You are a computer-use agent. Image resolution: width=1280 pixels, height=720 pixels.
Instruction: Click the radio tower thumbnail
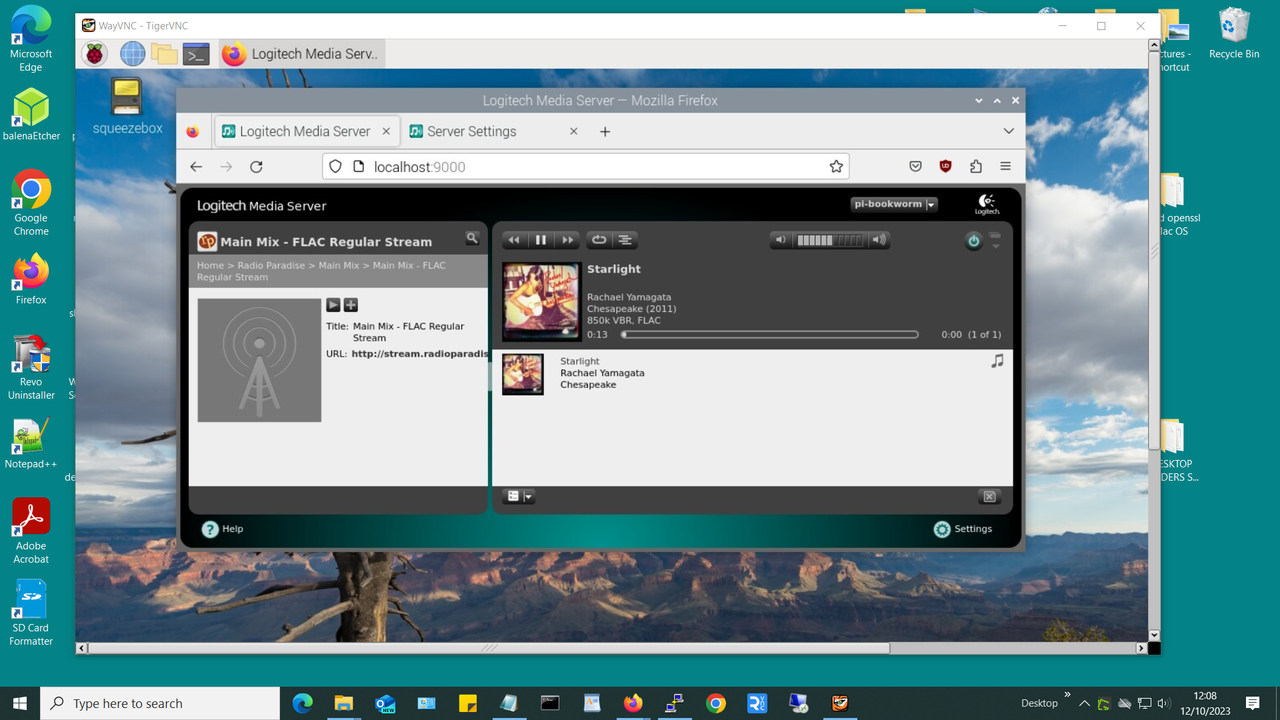[259, 360]
